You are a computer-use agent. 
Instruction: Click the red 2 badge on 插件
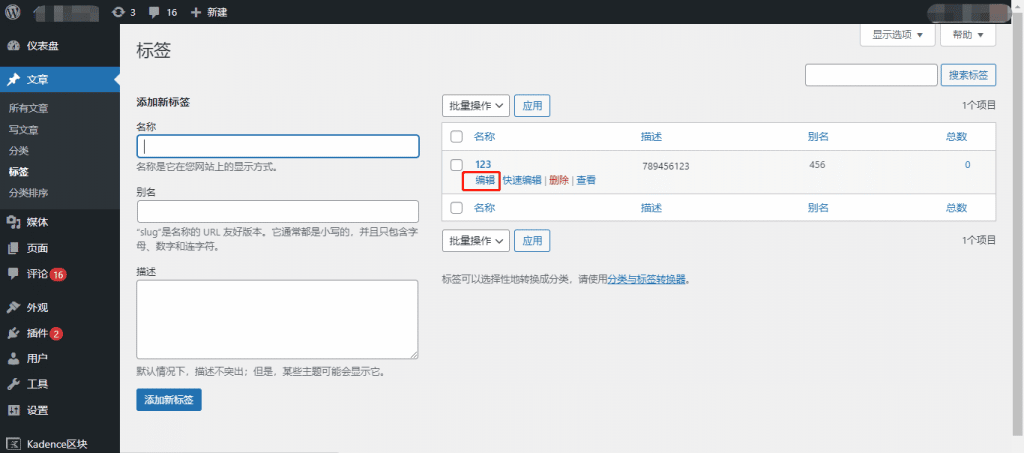point(56,334)
